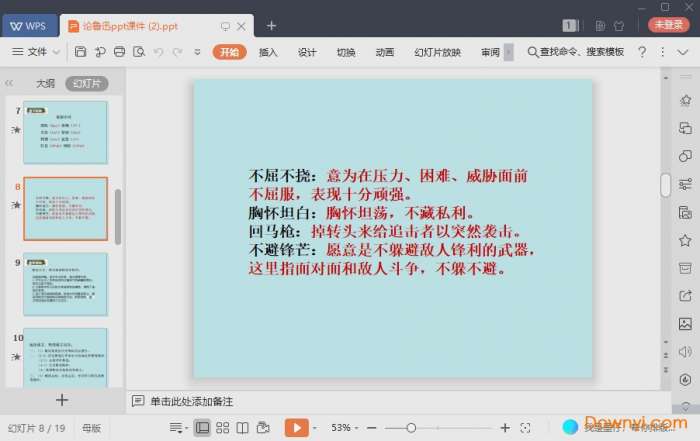Click the 未登录 login button

click(x=668, y=25)
